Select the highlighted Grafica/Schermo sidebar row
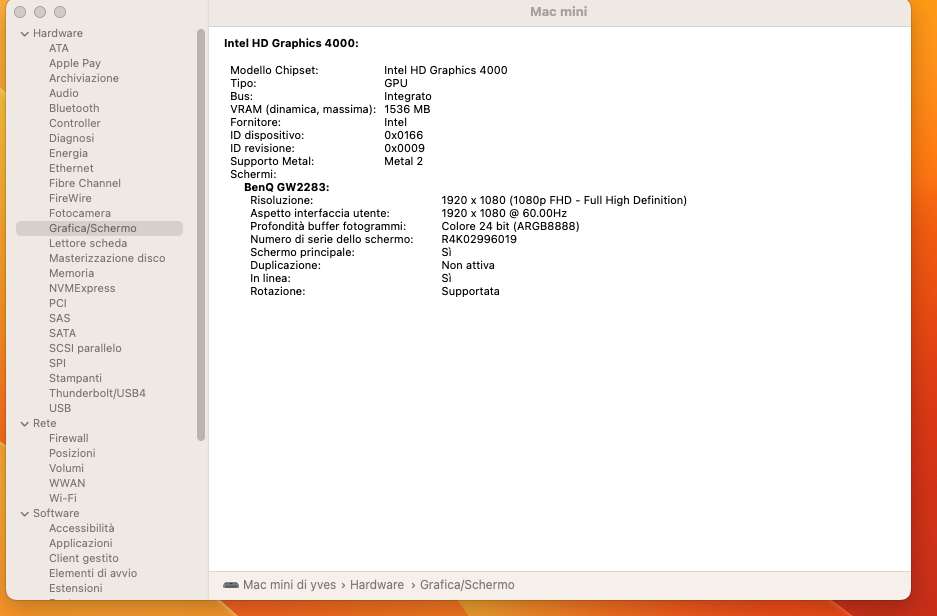 pos(99,228)
